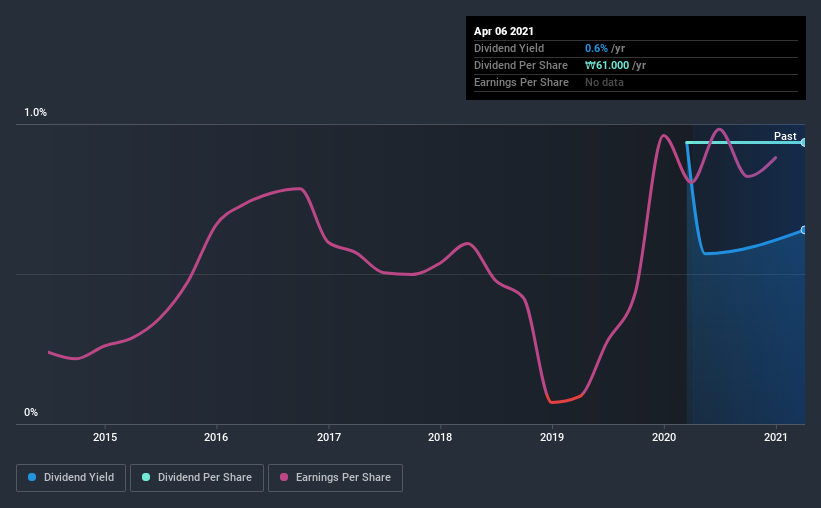
Task: Click the Dividend Yield line endpoint marker
Action: [804, 230]
